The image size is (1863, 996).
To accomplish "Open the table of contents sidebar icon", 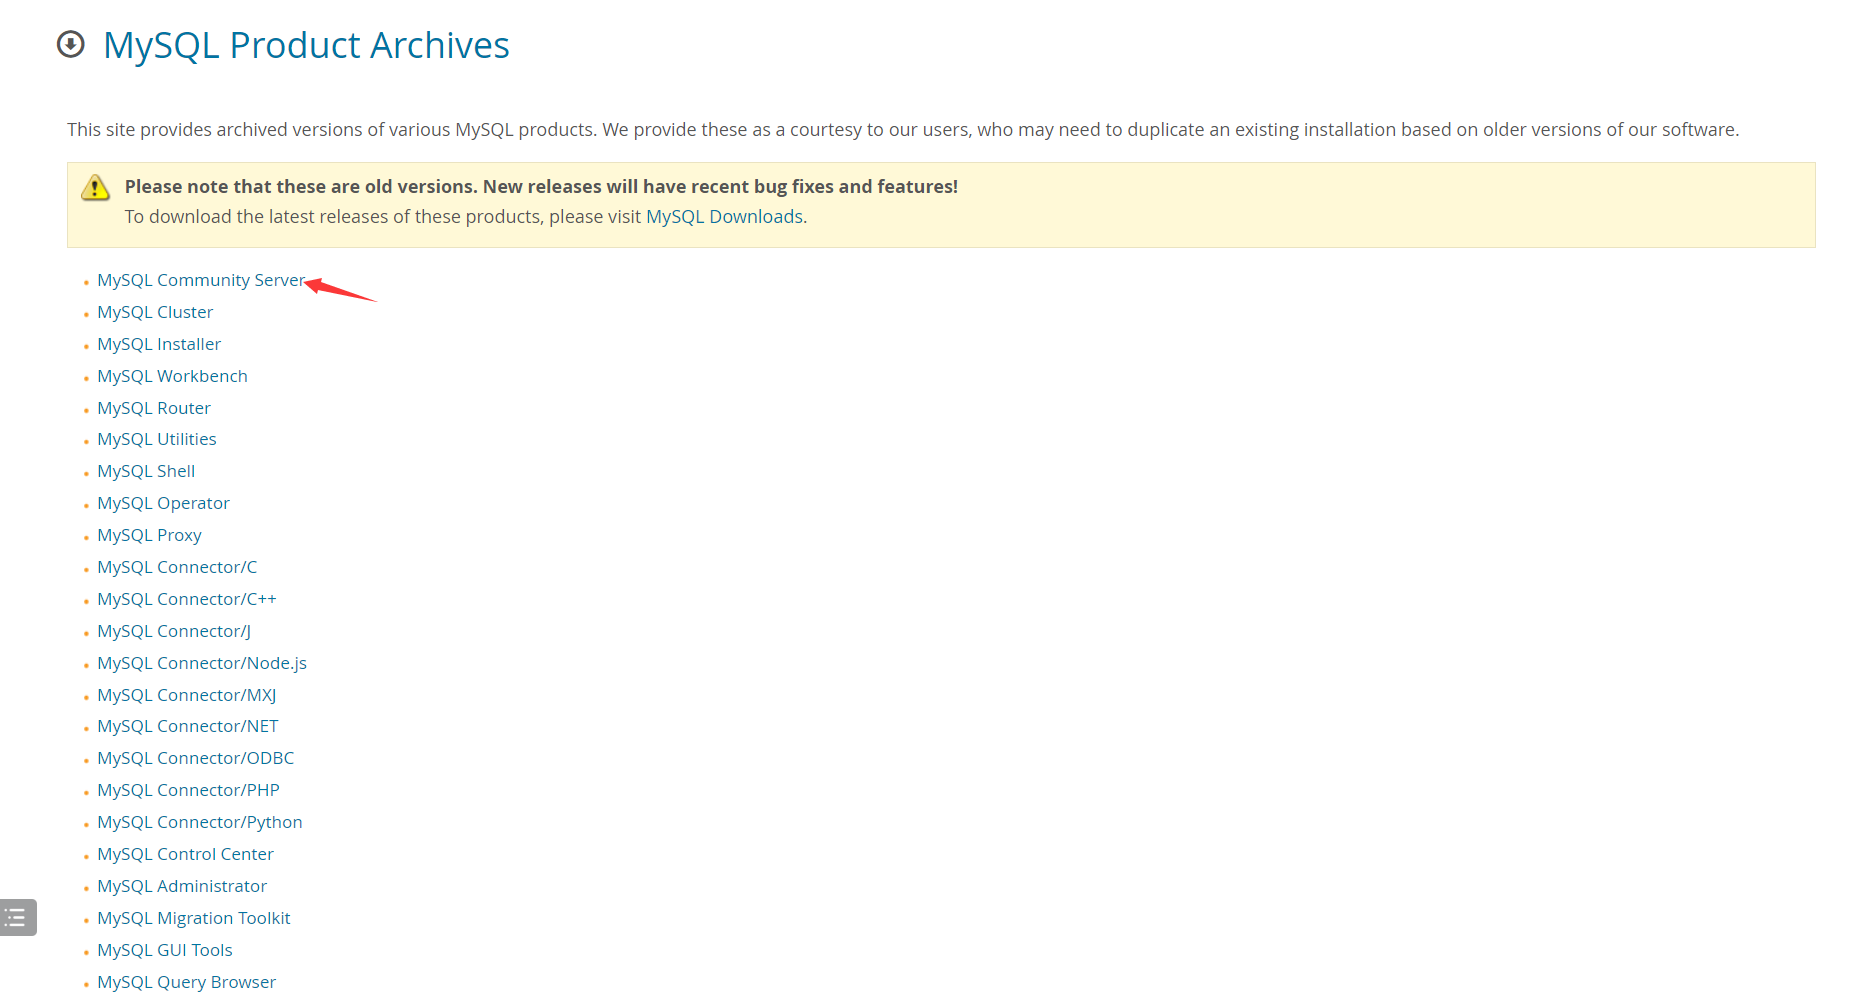I will [x=17, y=917].
